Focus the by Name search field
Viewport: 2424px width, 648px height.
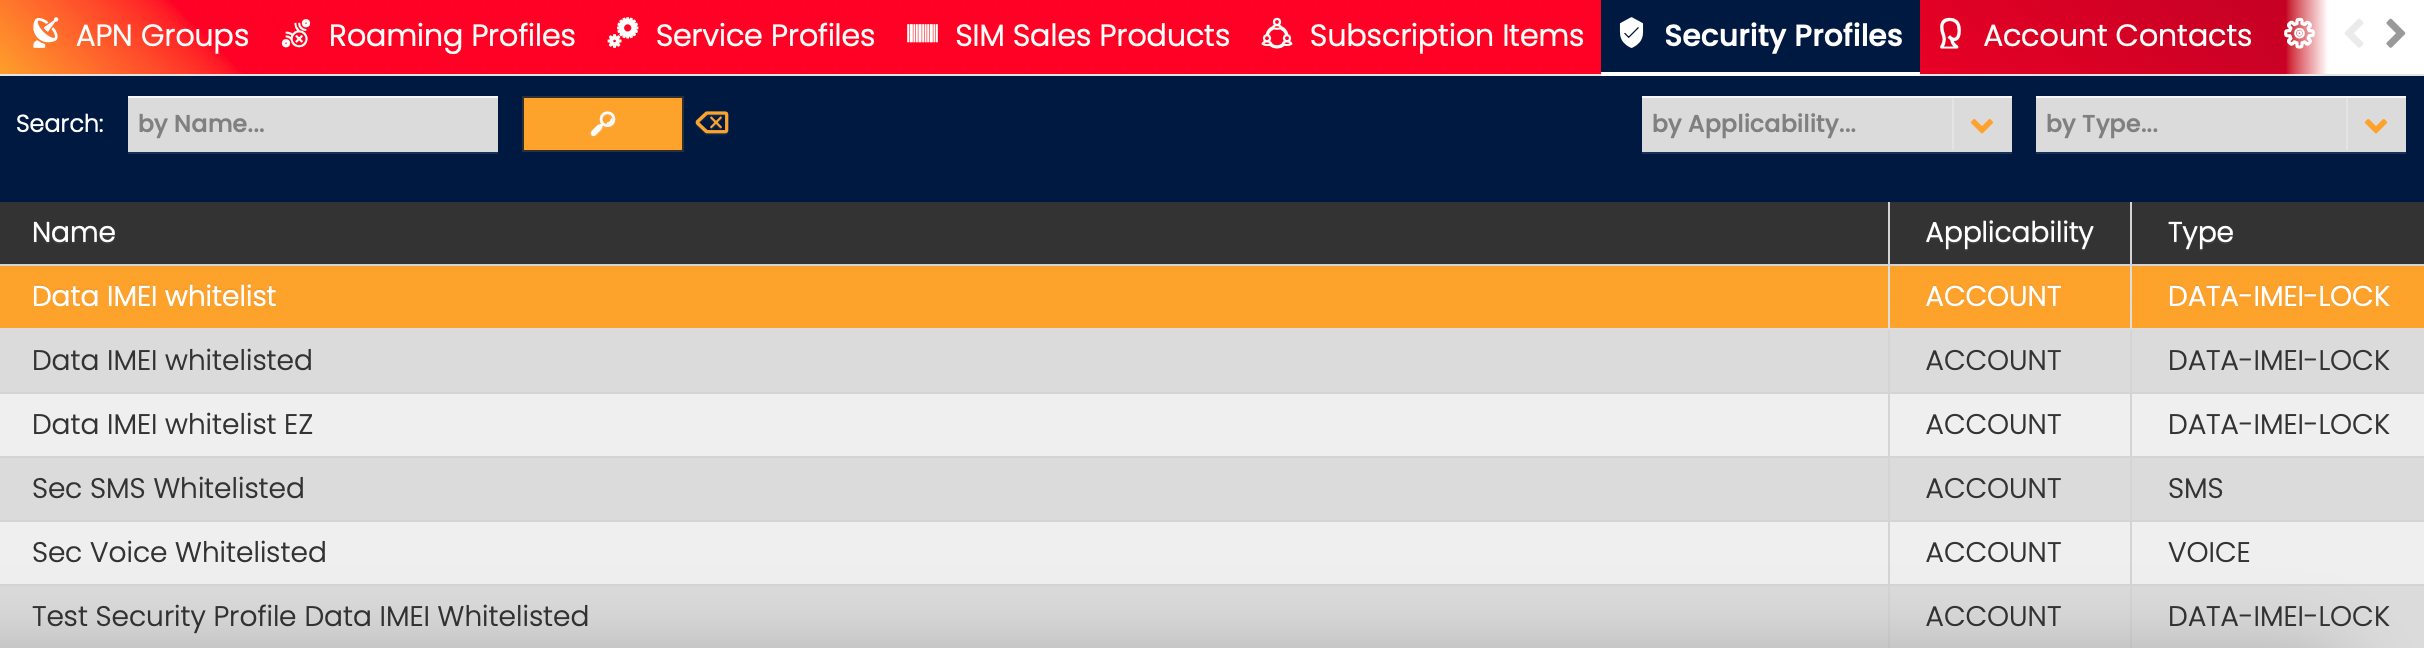[312, 124]
